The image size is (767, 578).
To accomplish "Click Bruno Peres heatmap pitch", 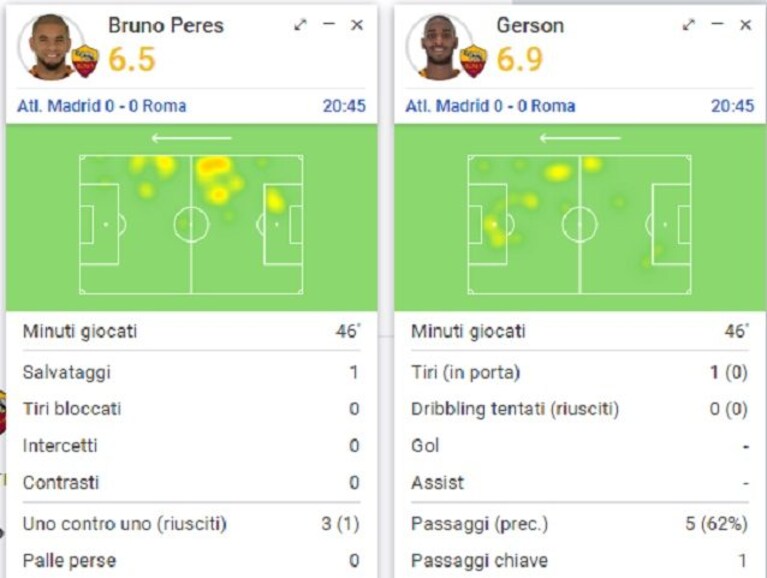I will pos(191,224).
